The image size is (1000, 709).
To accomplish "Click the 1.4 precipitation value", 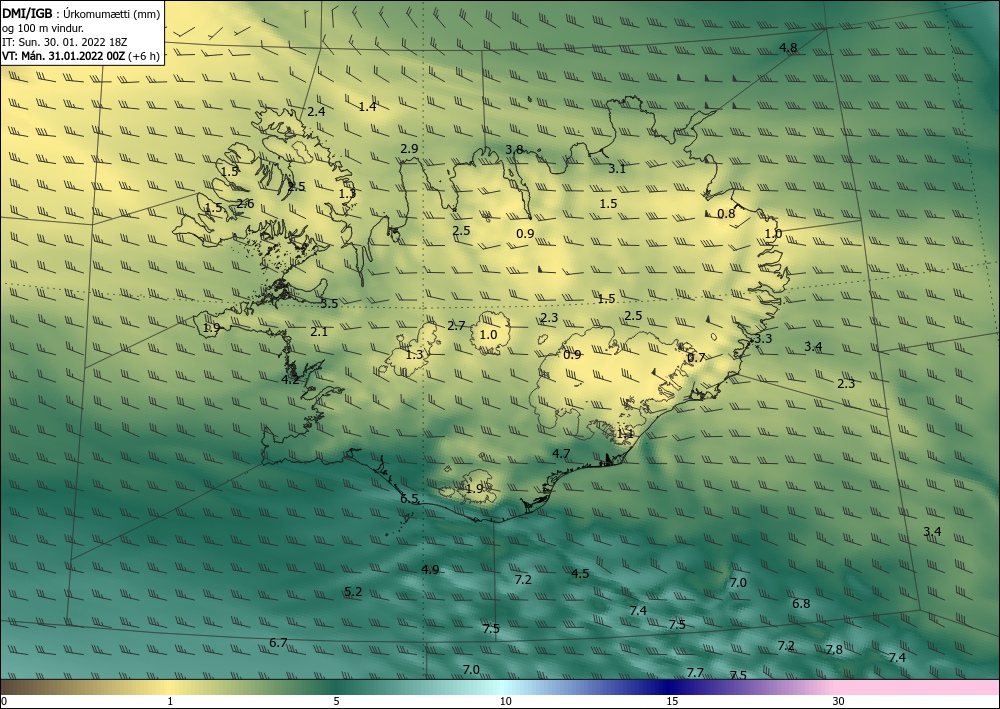I will [x=367, y=106].
